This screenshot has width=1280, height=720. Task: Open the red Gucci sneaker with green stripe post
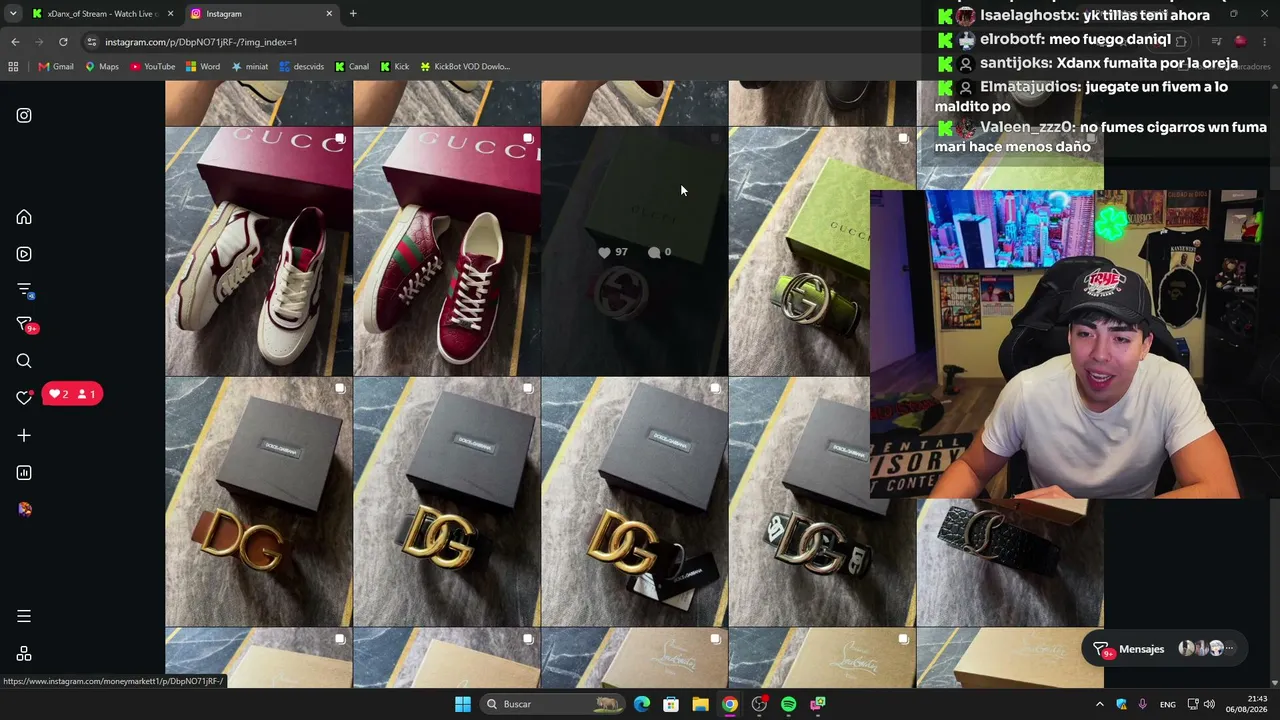tap(447, 251)
